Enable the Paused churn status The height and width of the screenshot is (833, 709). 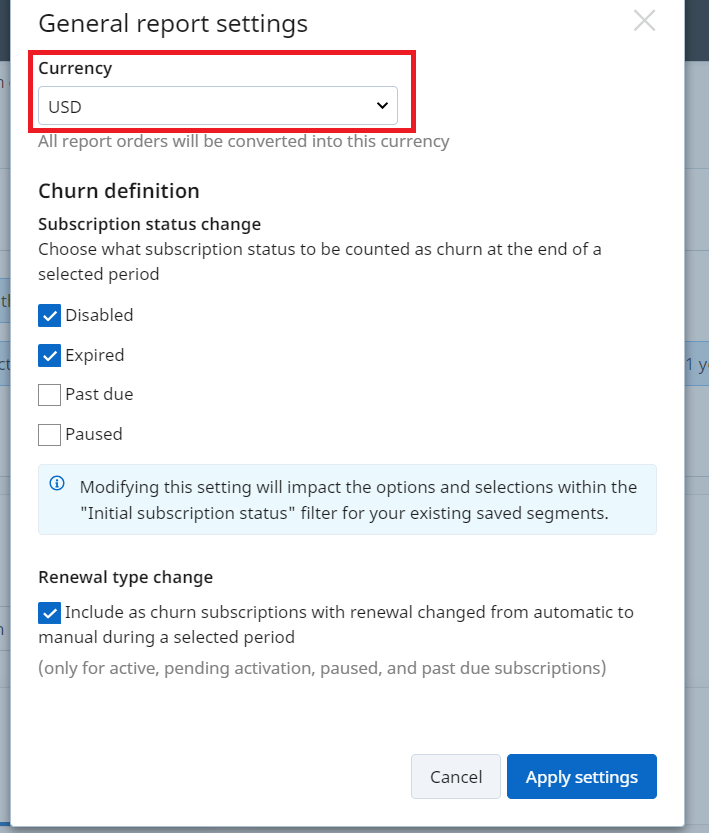pos(49,434)
